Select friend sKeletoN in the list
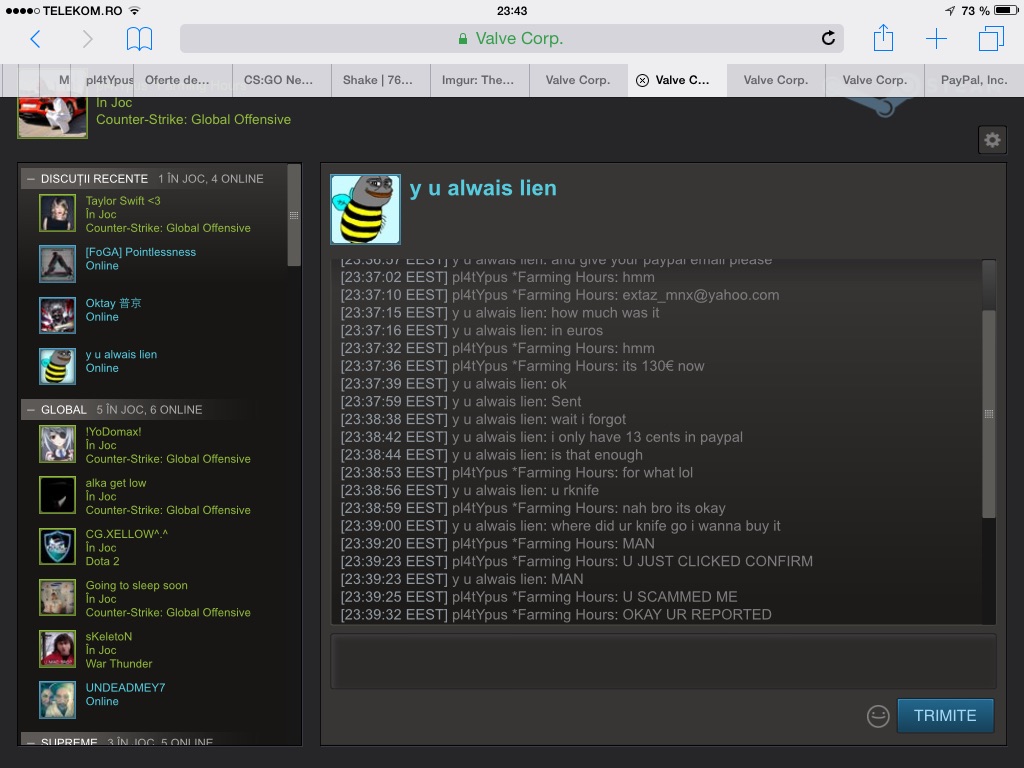Image resolution: width=1024 pixels, height=768 pixels. coord(108,637)
